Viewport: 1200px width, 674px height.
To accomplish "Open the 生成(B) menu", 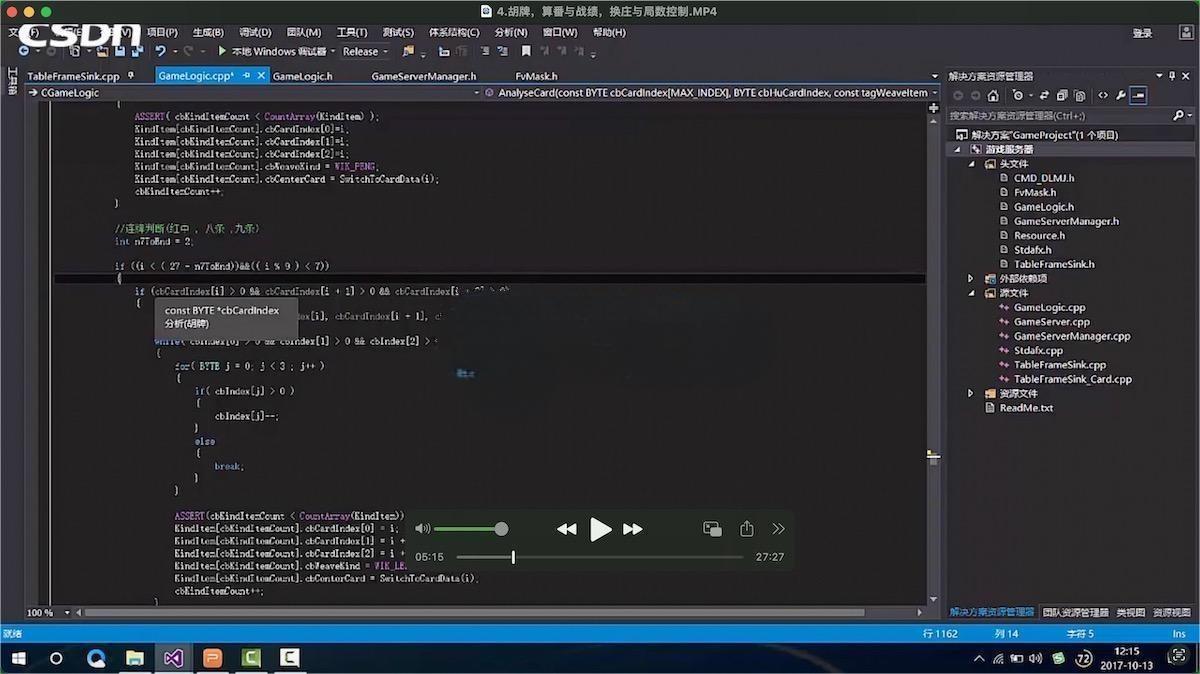I will [x=209, y=32].
